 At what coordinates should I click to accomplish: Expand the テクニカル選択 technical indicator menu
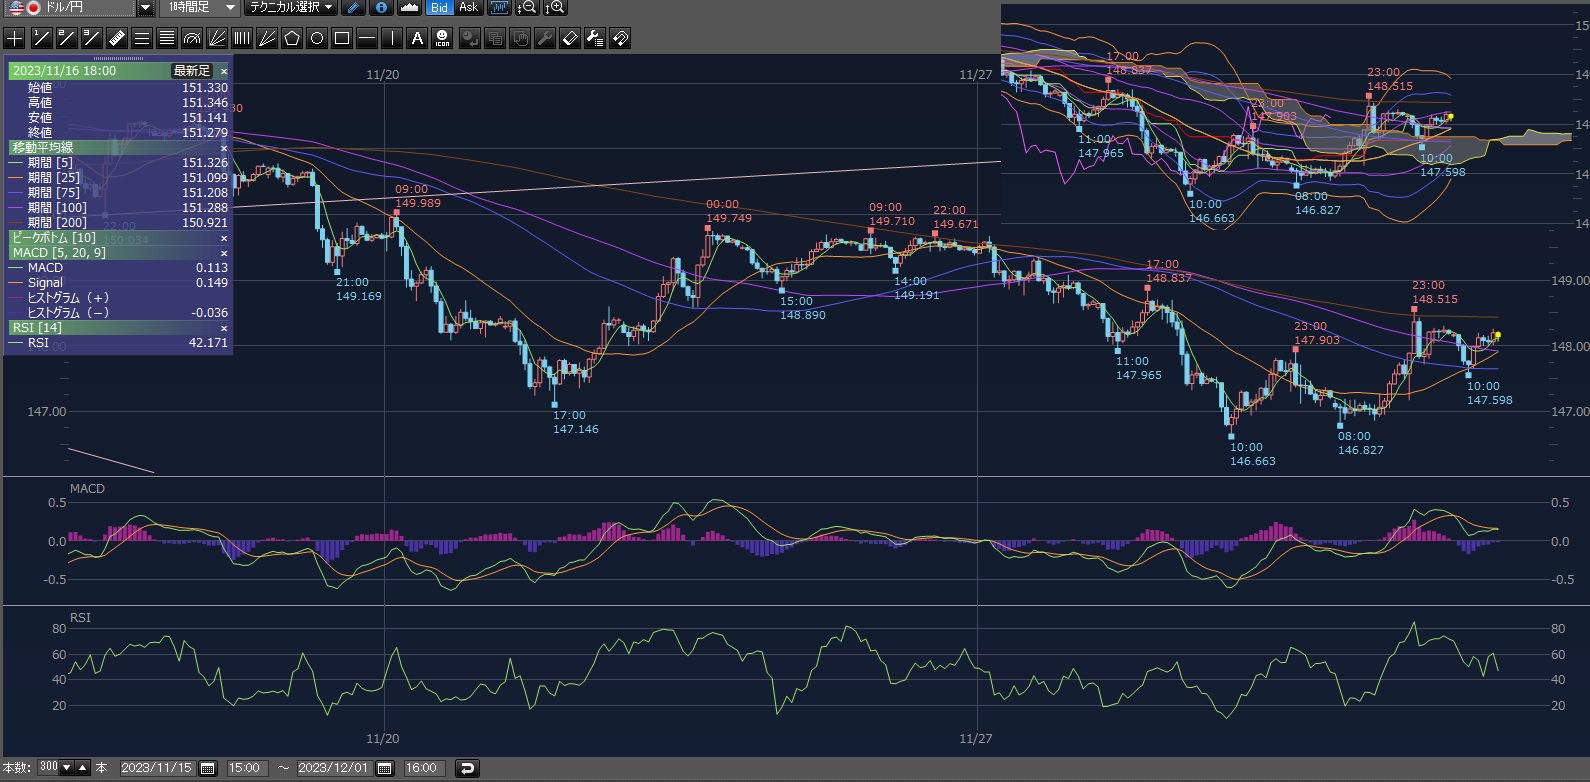click(x=291, y=8)
